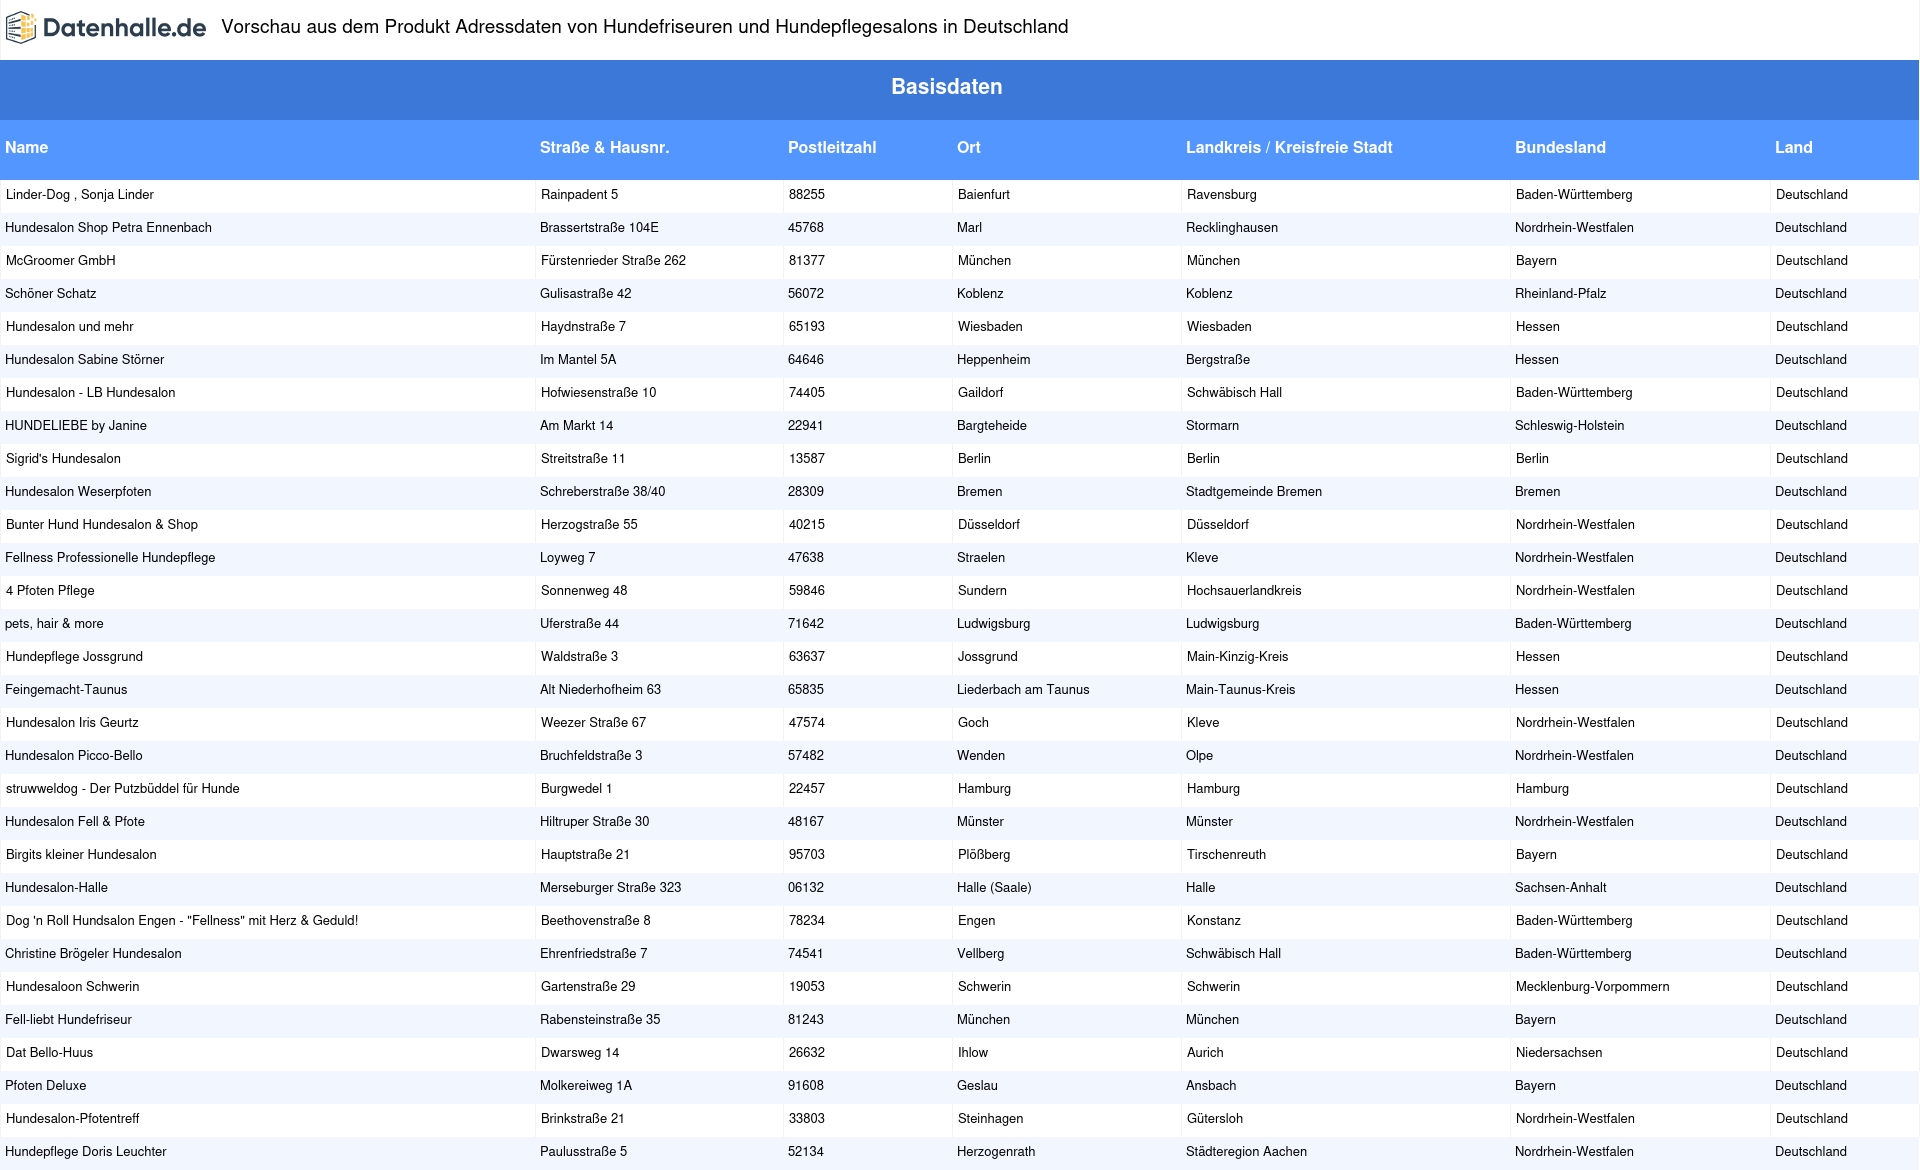Select the Land column header
The height and width of the screenshot is (1170, 1920).
coord(1794,147)
